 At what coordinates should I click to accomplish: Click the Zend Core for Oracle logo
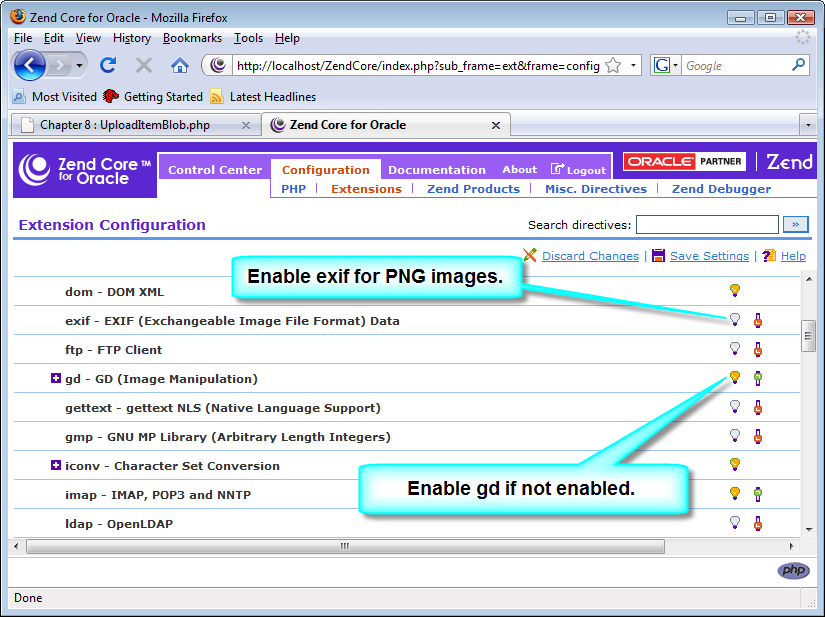point(85,170)
